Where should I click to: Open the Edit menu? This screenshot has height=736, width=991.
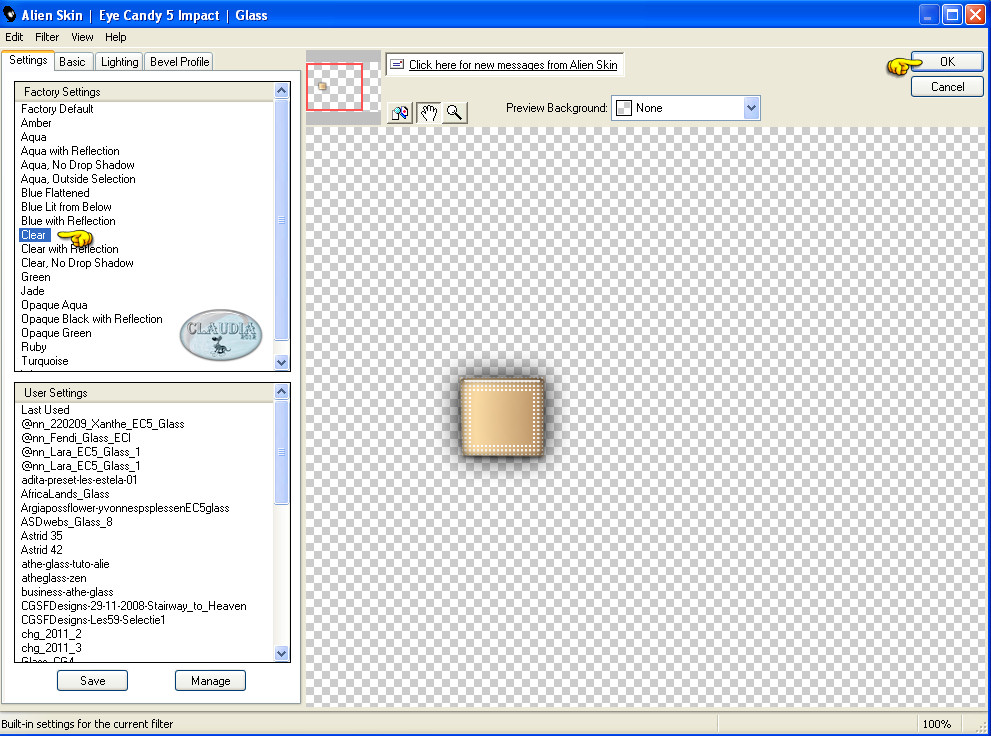tap(14, 37)
